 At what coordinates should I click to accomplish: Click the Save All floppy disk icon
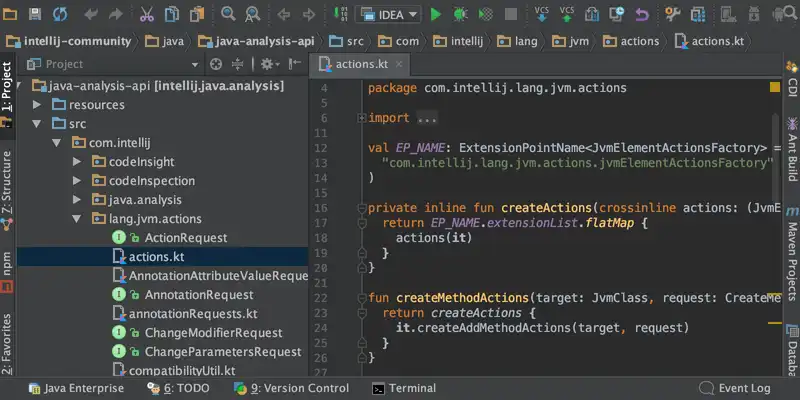(35, 14)
